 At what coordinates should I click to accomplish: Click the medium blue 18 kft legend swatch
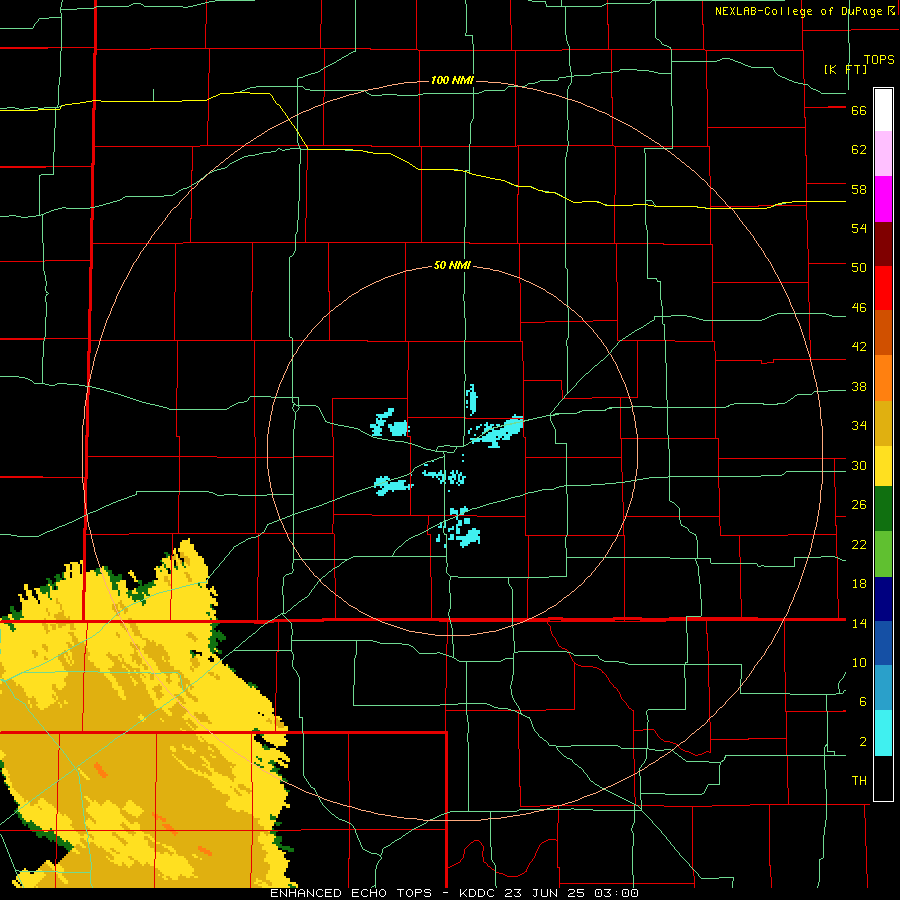click(883, 643)
